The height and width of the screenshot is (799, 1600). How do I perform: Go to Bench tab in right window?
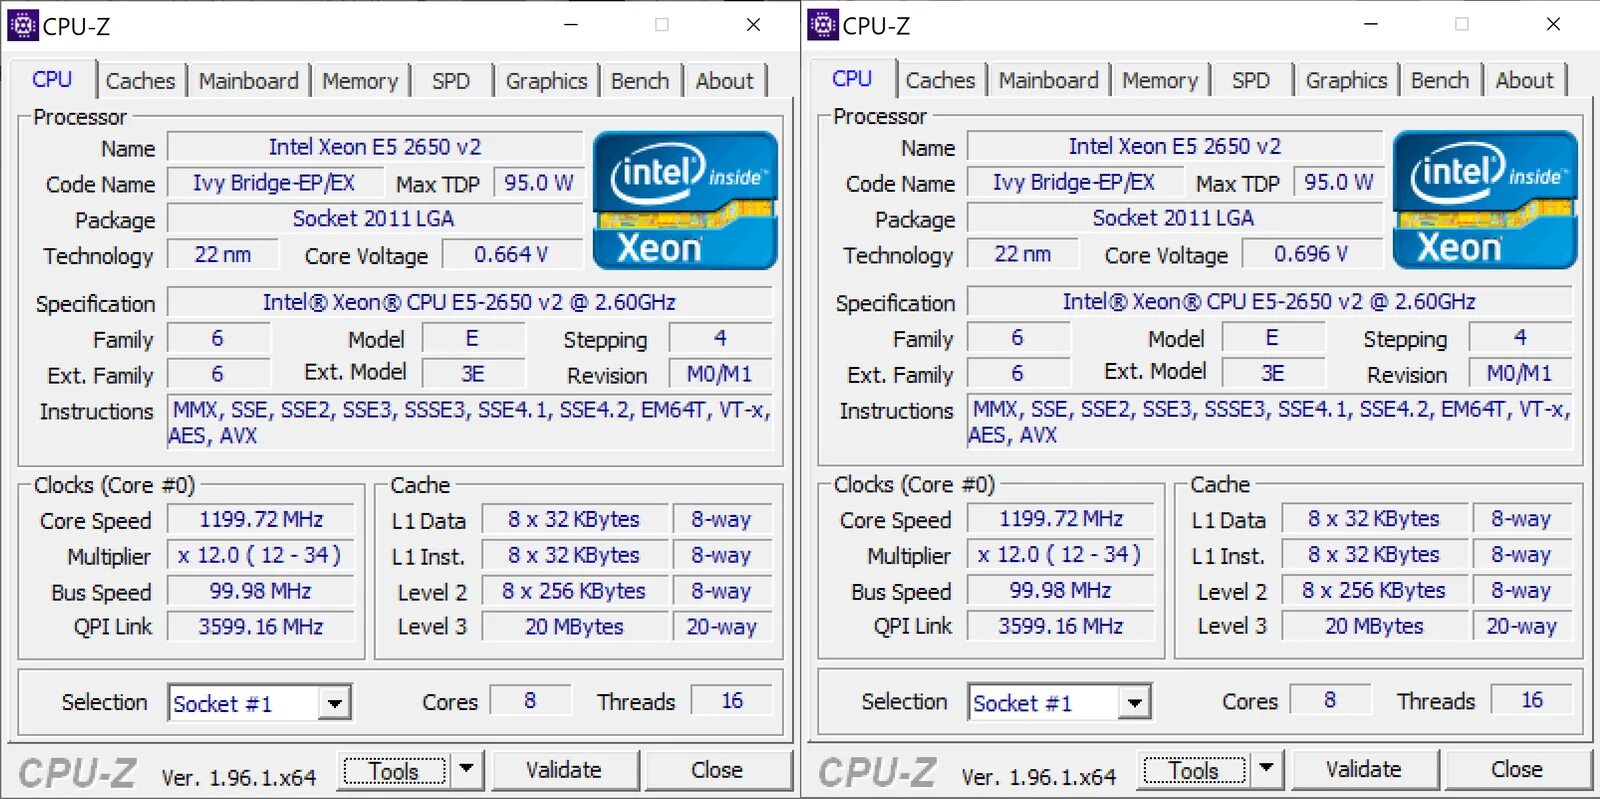(x=1440, y=80)
